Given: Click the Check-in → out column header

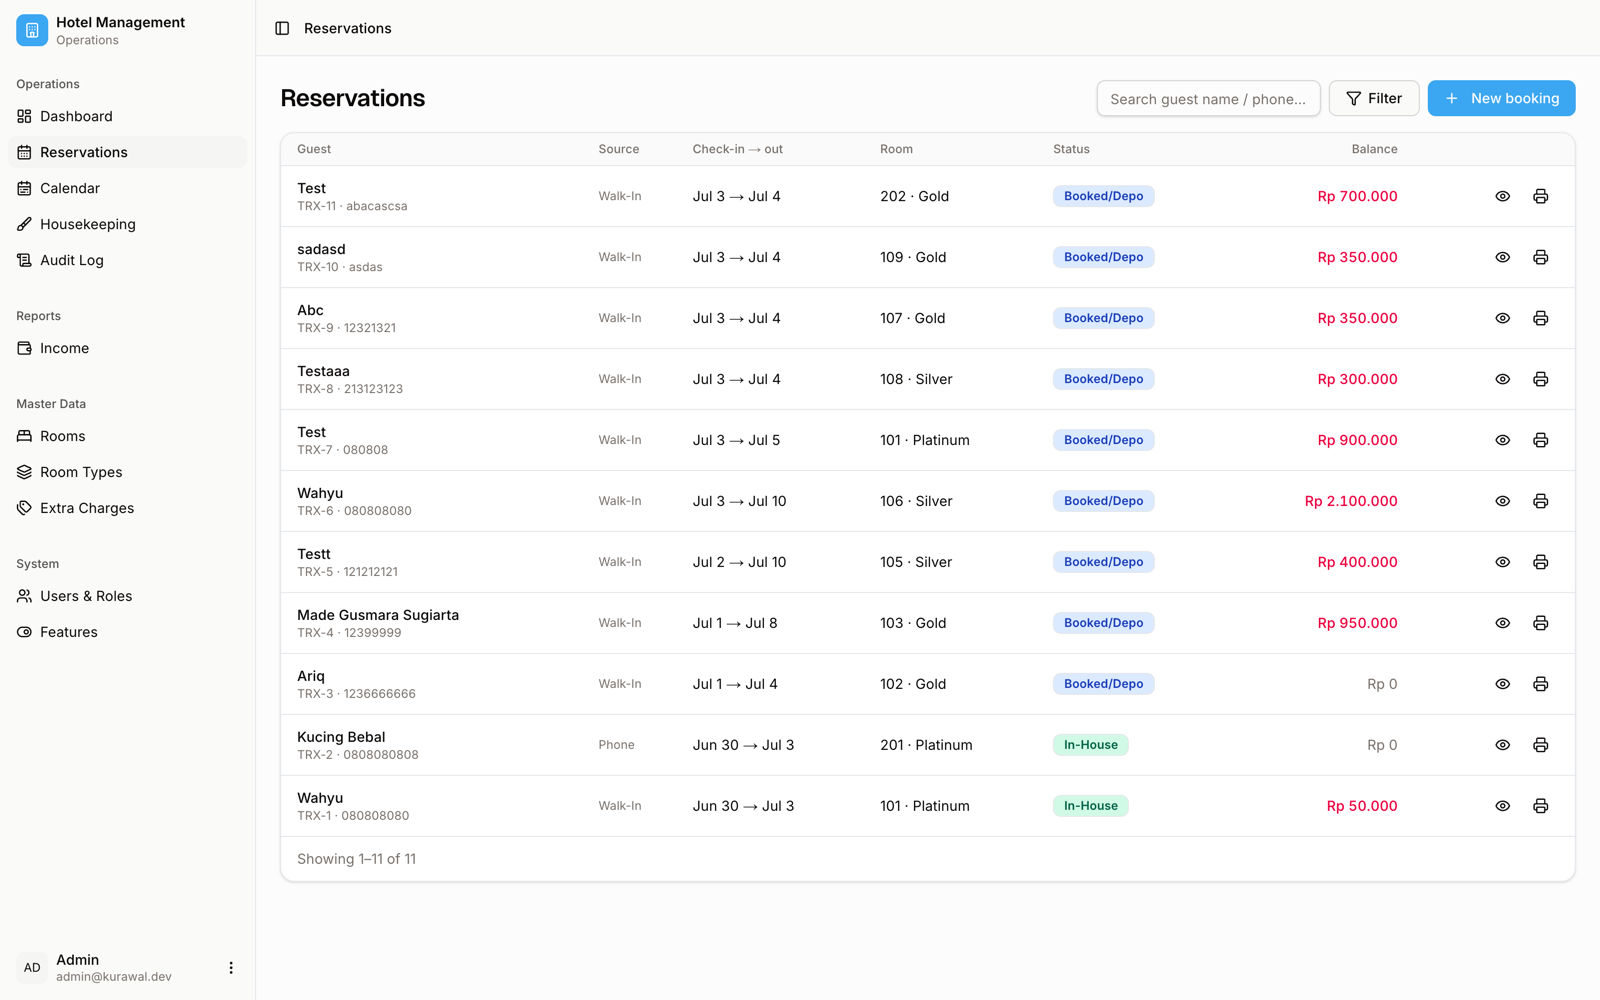Looking at the screenshot, I should [738, 149].
